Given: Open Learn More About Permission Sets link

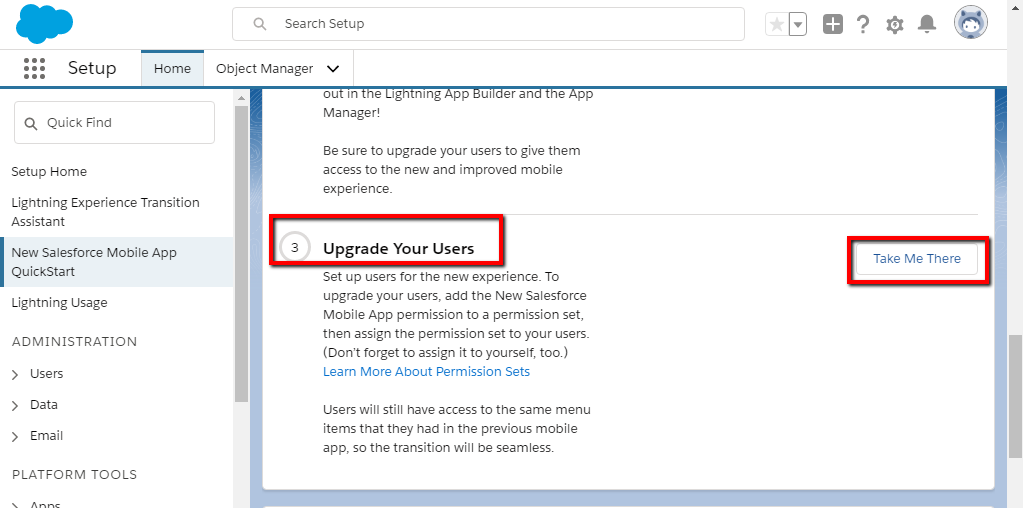Looking at the screenshot, I should point(426,372).
